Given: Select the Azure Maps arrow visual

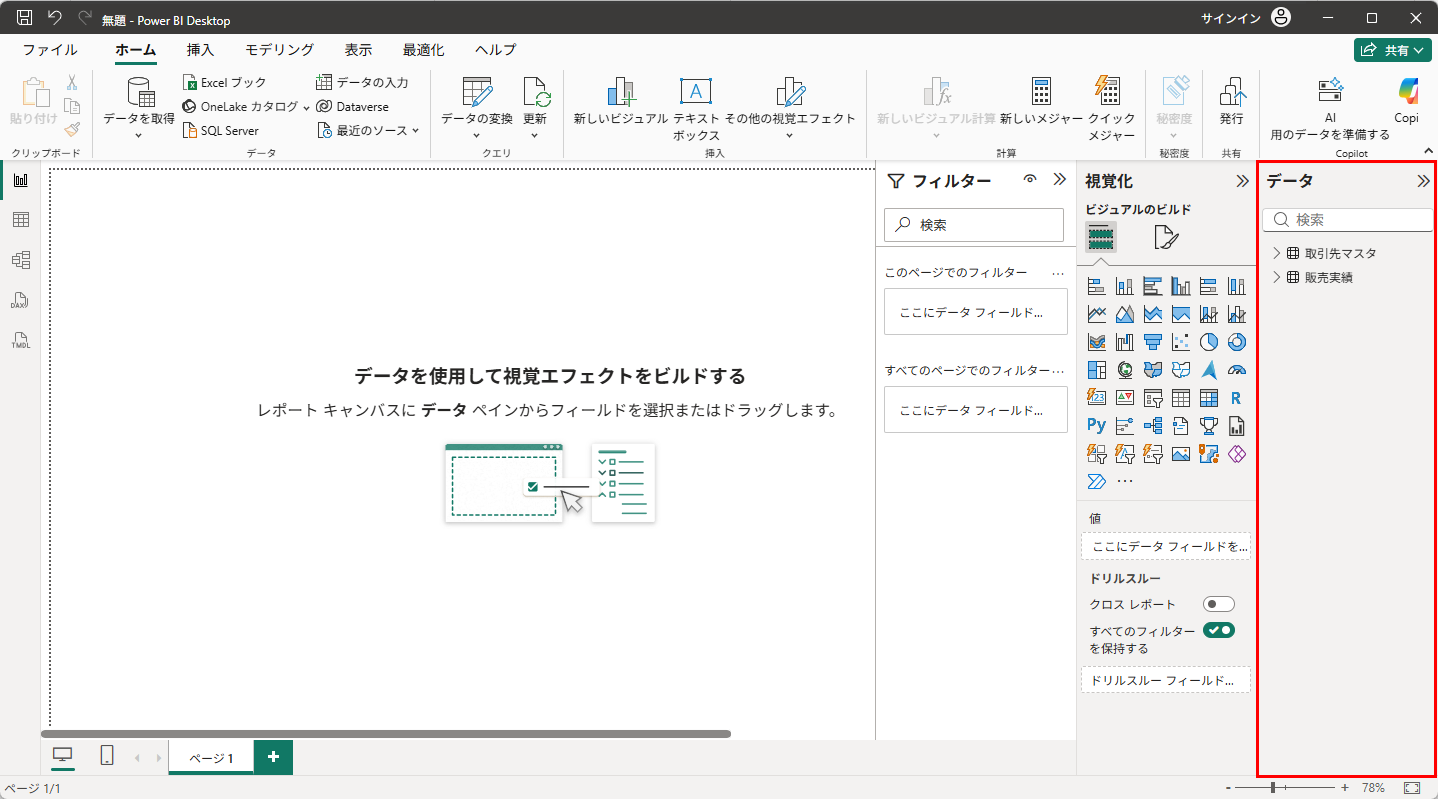Looking at the screenshot, I should pos(1209,370).
